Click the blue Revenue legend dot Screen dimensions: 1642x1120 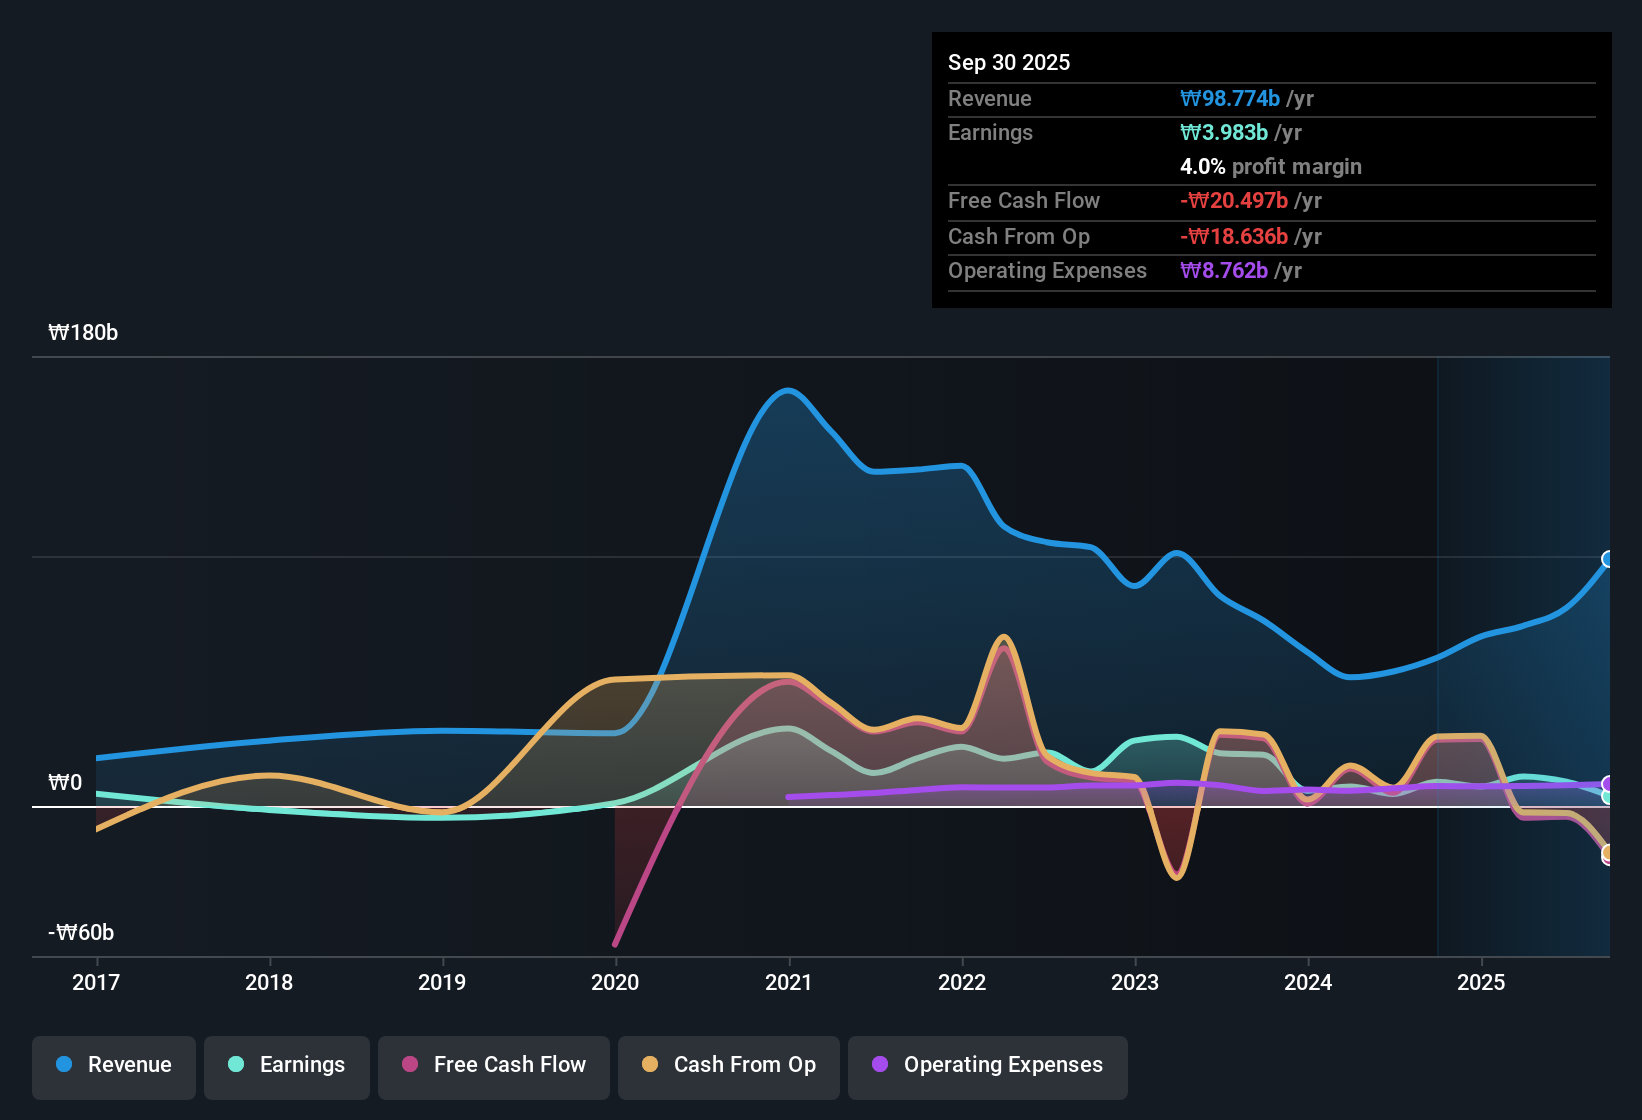tap(63, 1065)
